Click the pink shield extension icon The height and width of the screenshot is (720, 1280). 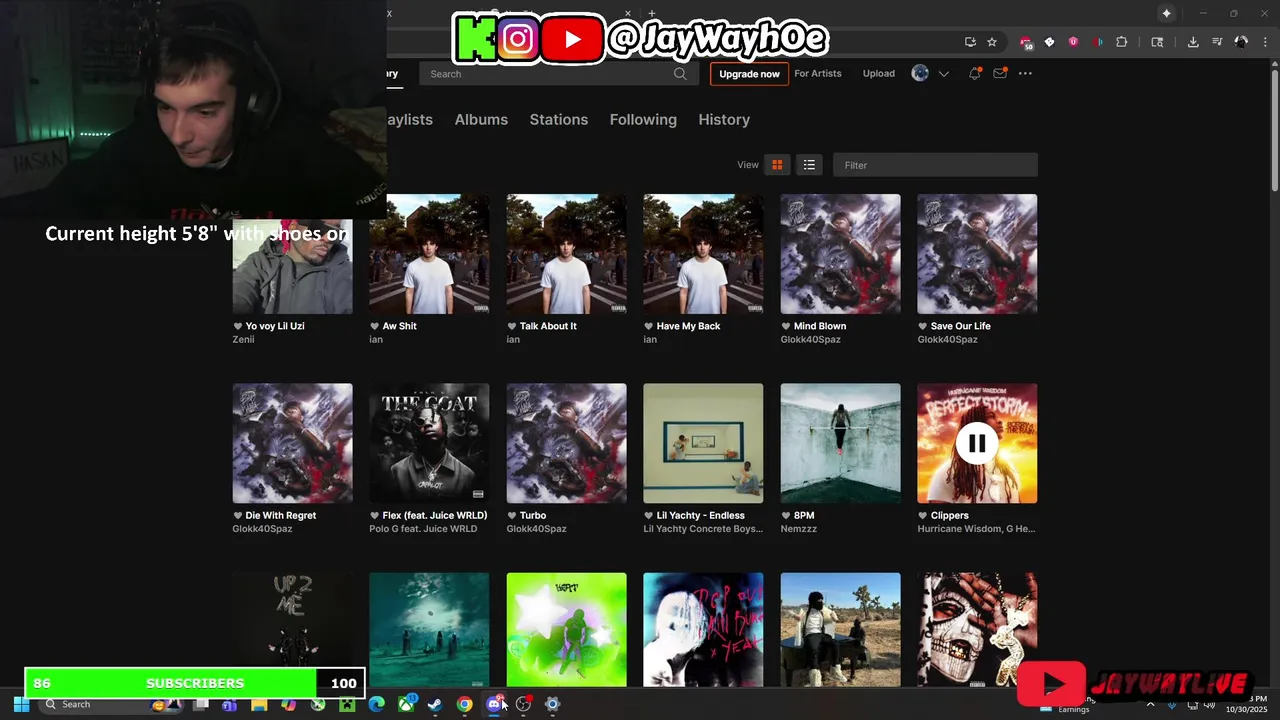(x=1073, y=42)
